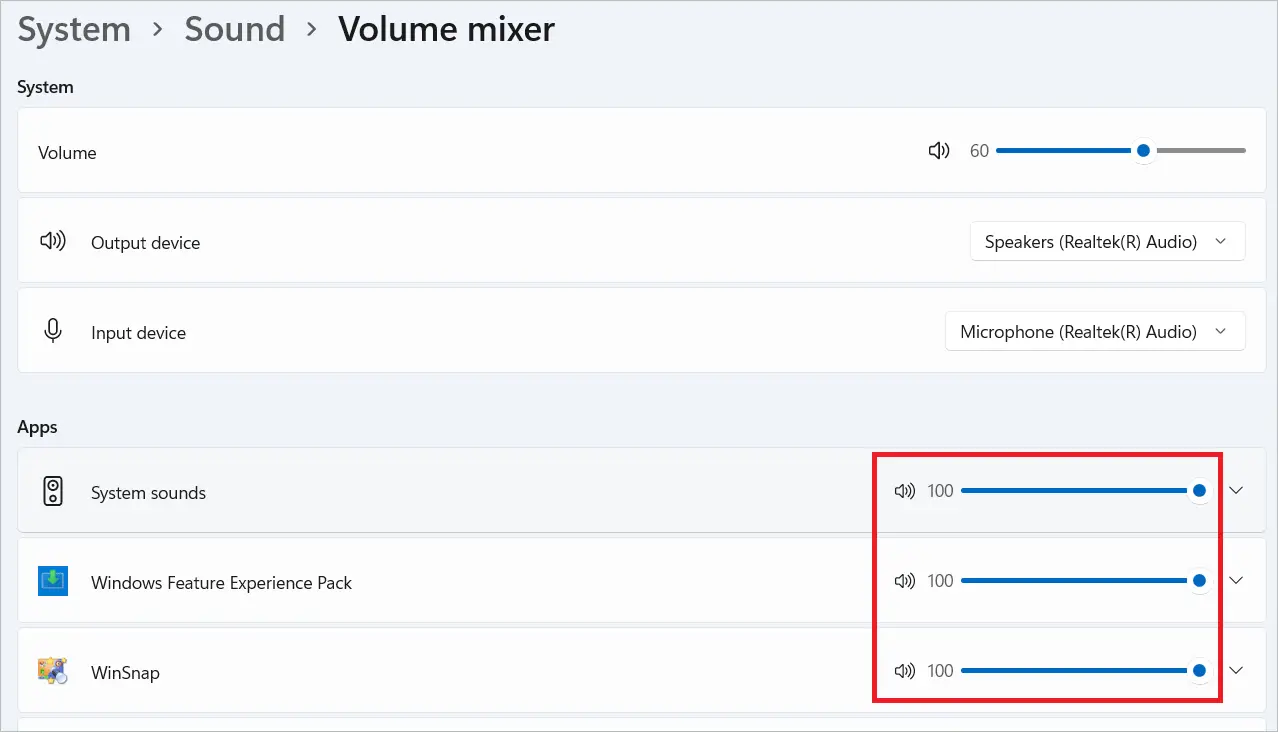This screenshot has height=732, width=1278.
Task: Click the system Volume slider track
Action: [x=1120, y=151]
